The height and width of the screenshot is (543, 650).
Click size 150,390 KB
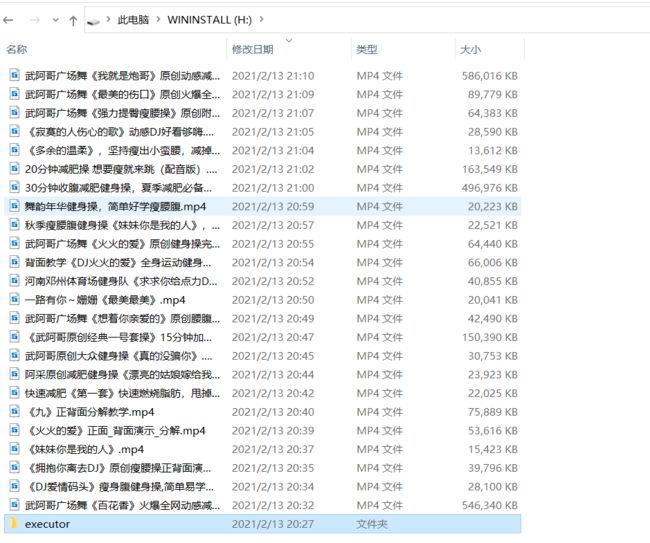click(x=490, y=337)
